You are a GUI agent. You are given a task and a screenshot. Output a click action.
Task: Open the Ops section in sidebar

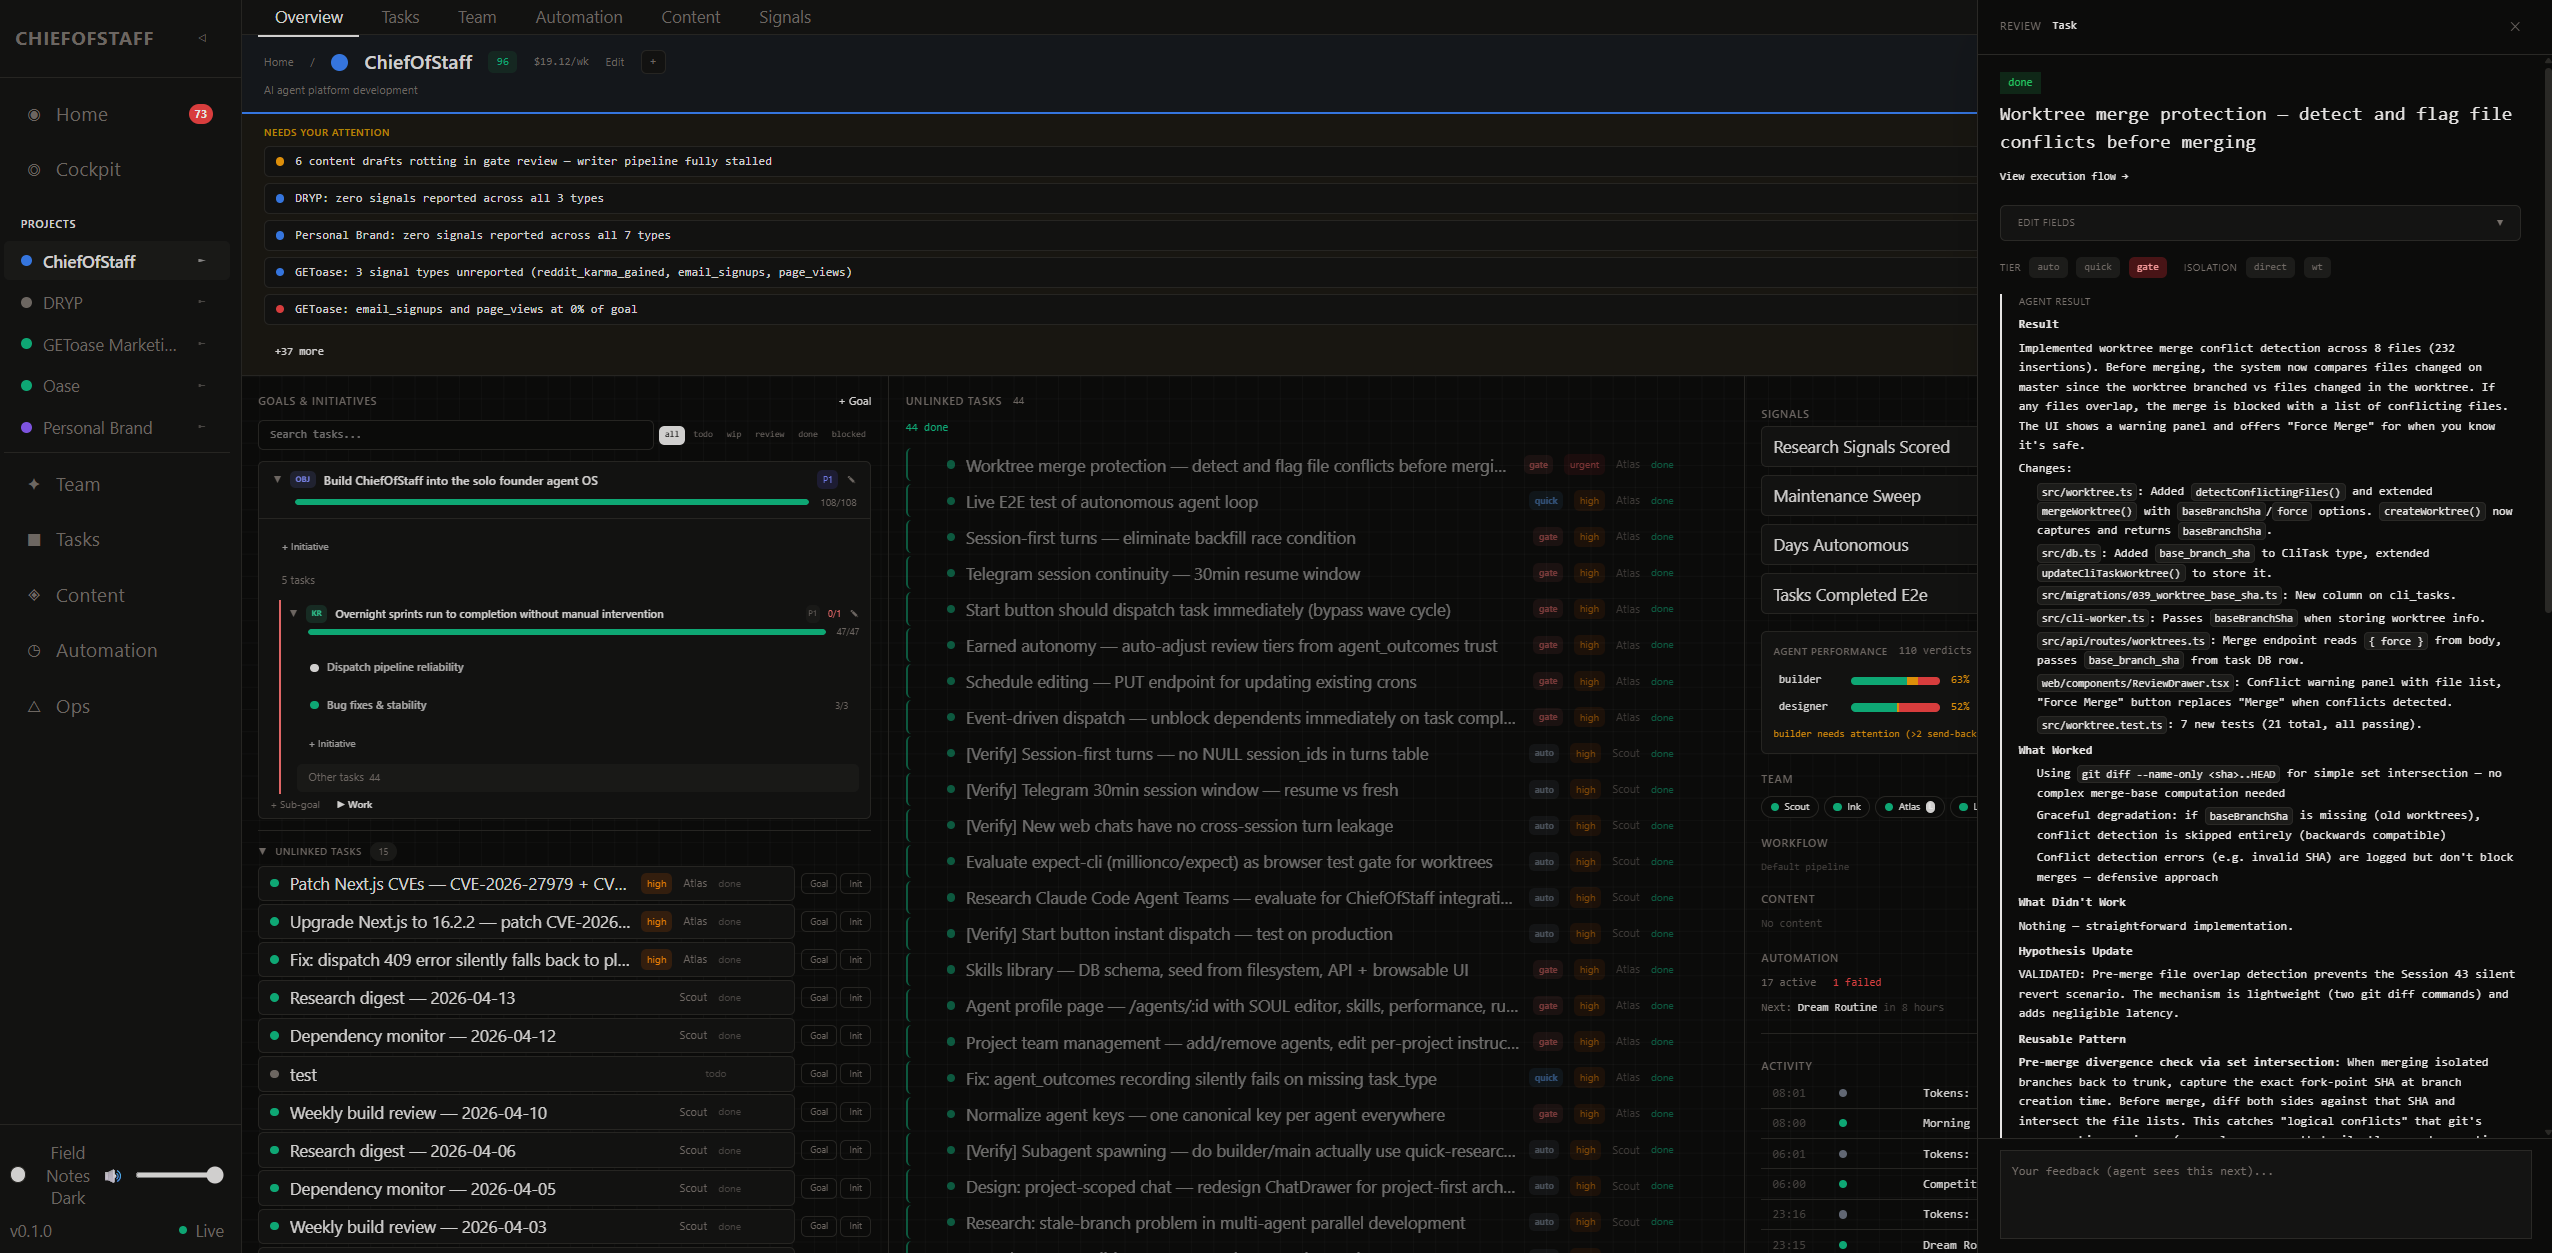point(73,706)
